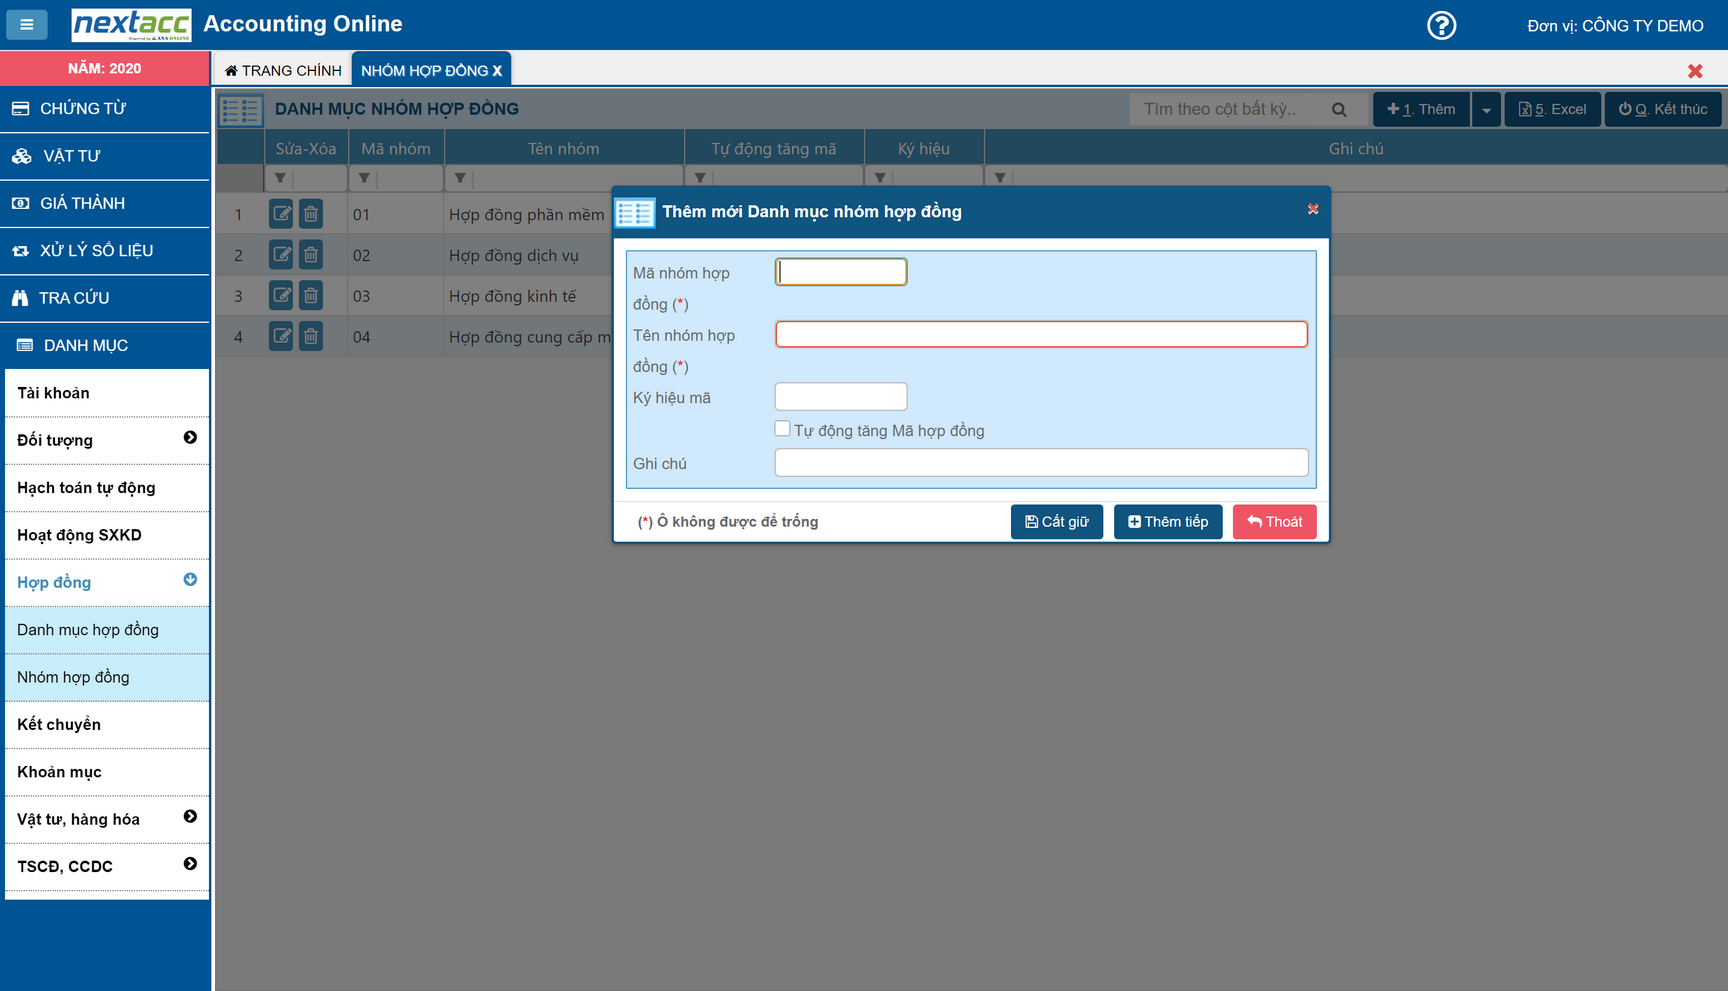Screen dimensions: 1728x991
Task: Click trash icon for row 04
Action: point(311,337)
